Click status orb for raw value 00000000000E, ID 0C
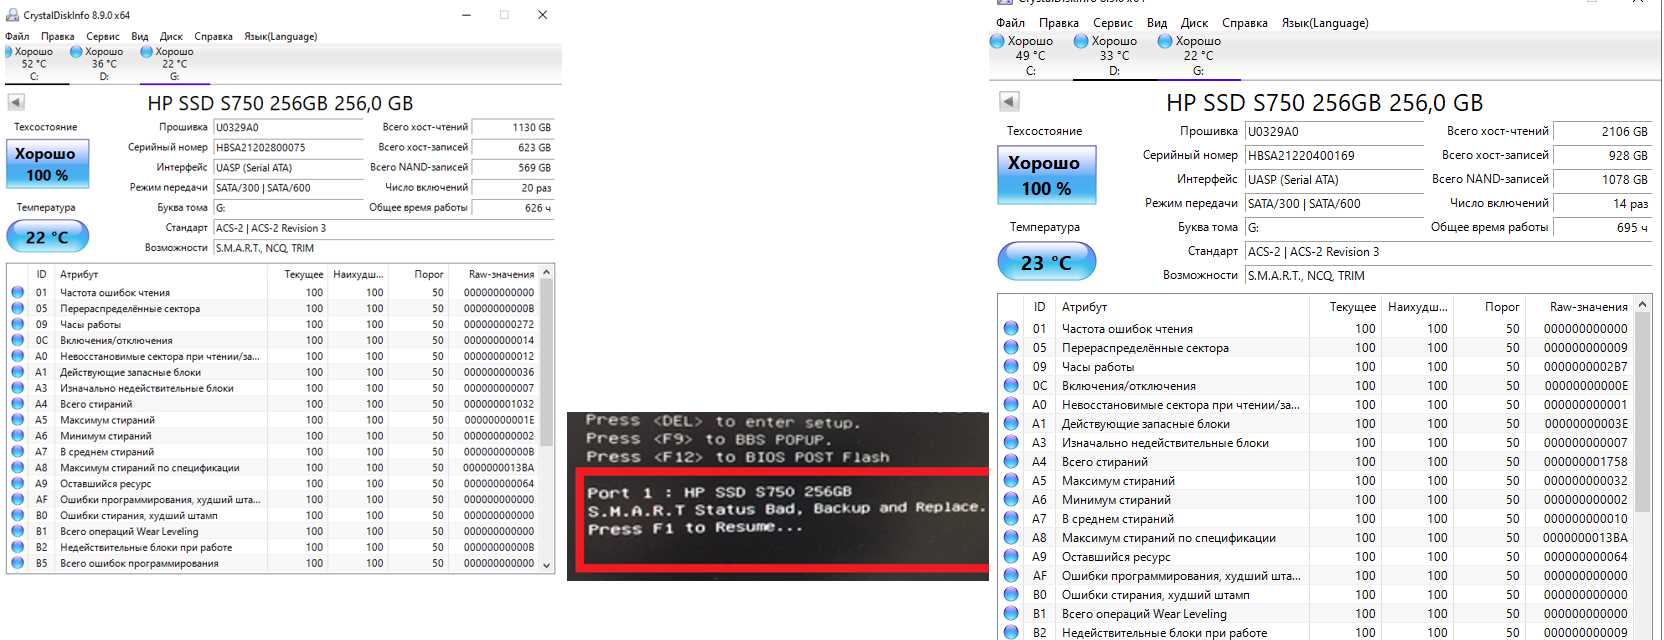Viewport: 1664px width, 640px height. tap(1011, 385)
